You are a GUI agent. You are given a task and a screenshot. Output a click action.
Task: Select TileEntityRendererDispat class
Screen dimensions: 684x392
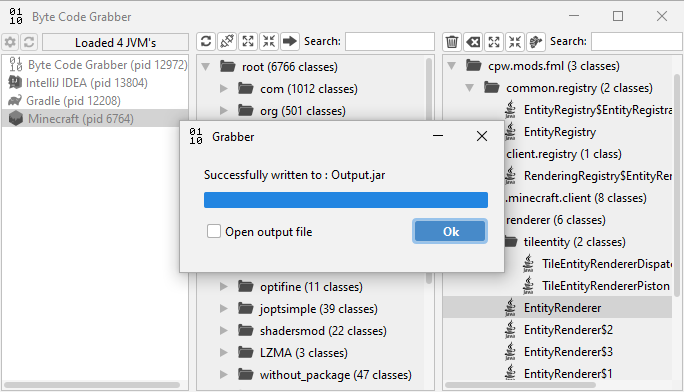[x=607, y=264]
